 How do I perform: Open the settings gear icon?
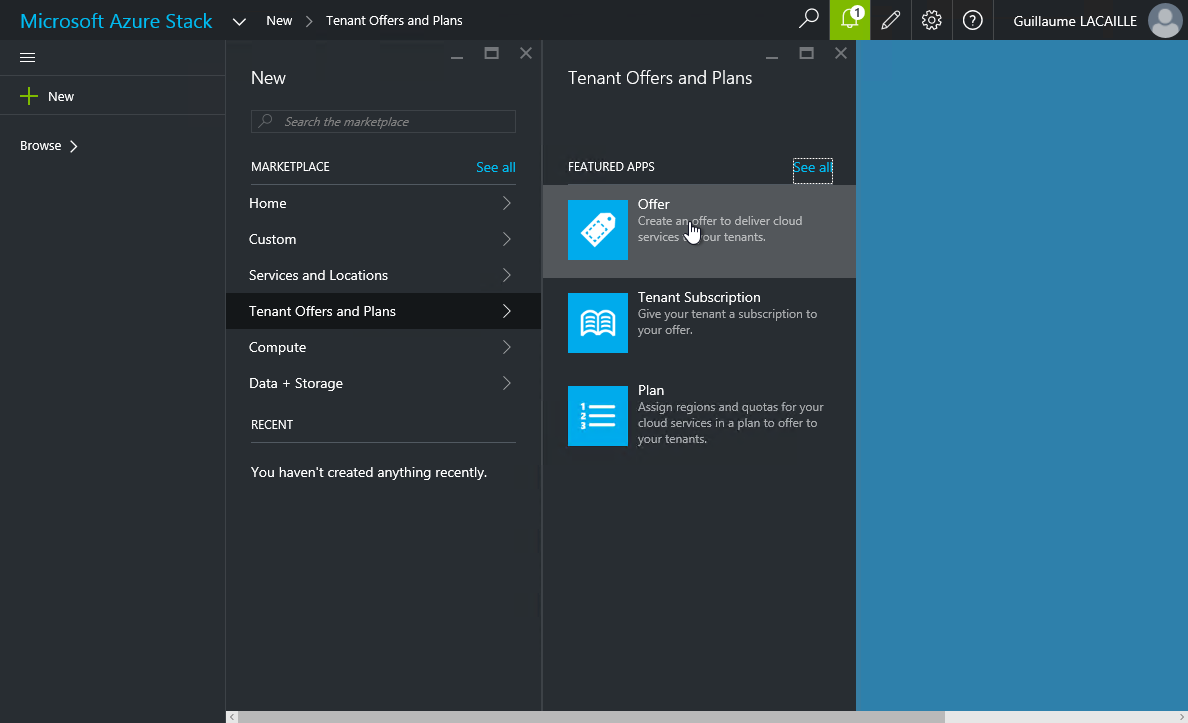point(931,20)
